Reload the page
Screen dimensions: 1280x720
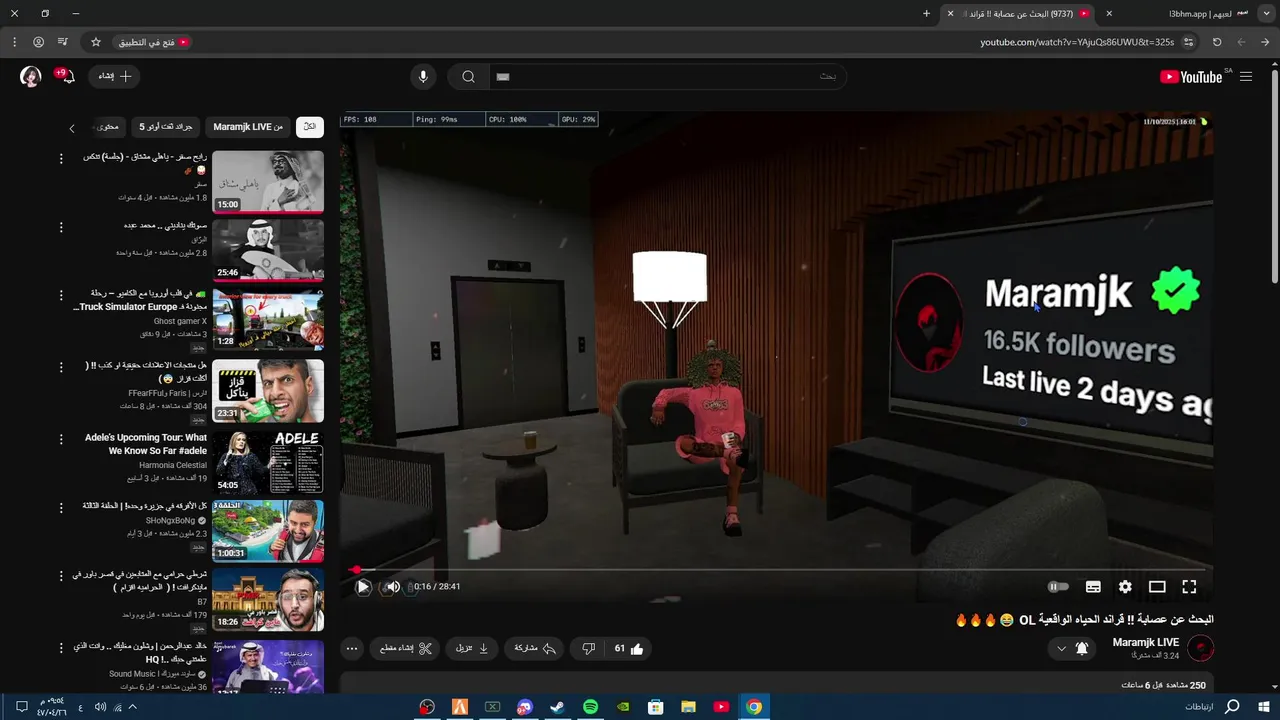[1217, 42]
